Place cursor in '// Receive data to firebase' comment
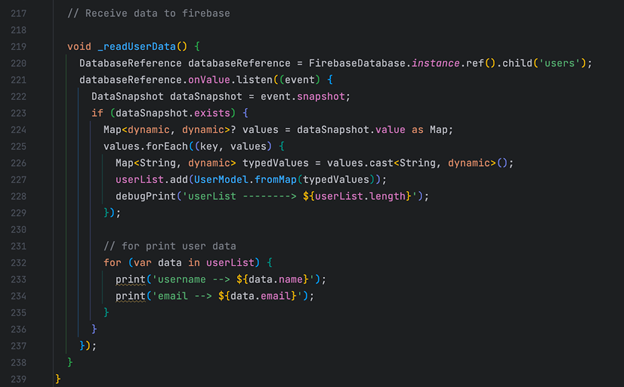This screenshot has height=387, width=624. coord(148,14)
